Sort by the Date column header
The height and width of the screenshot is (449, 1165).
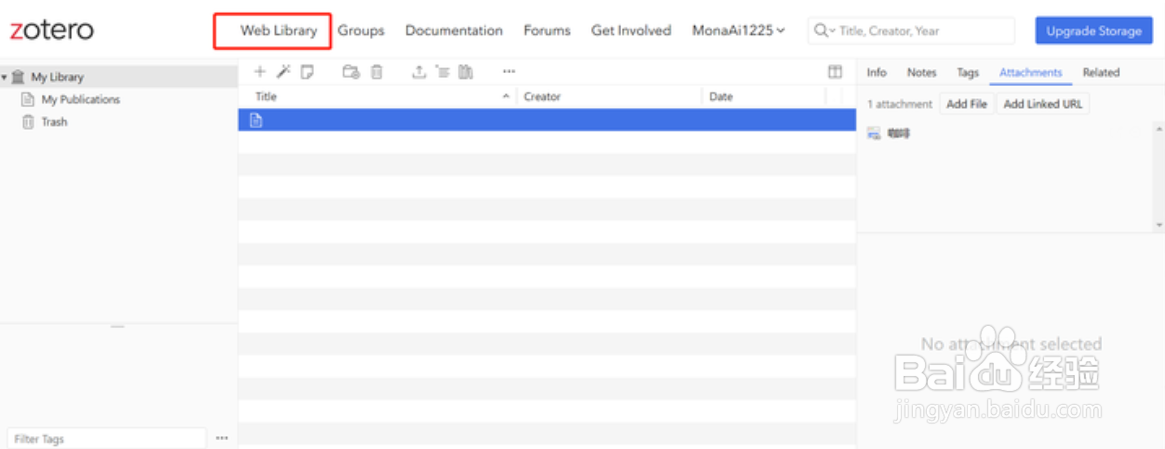click(763, 97)
